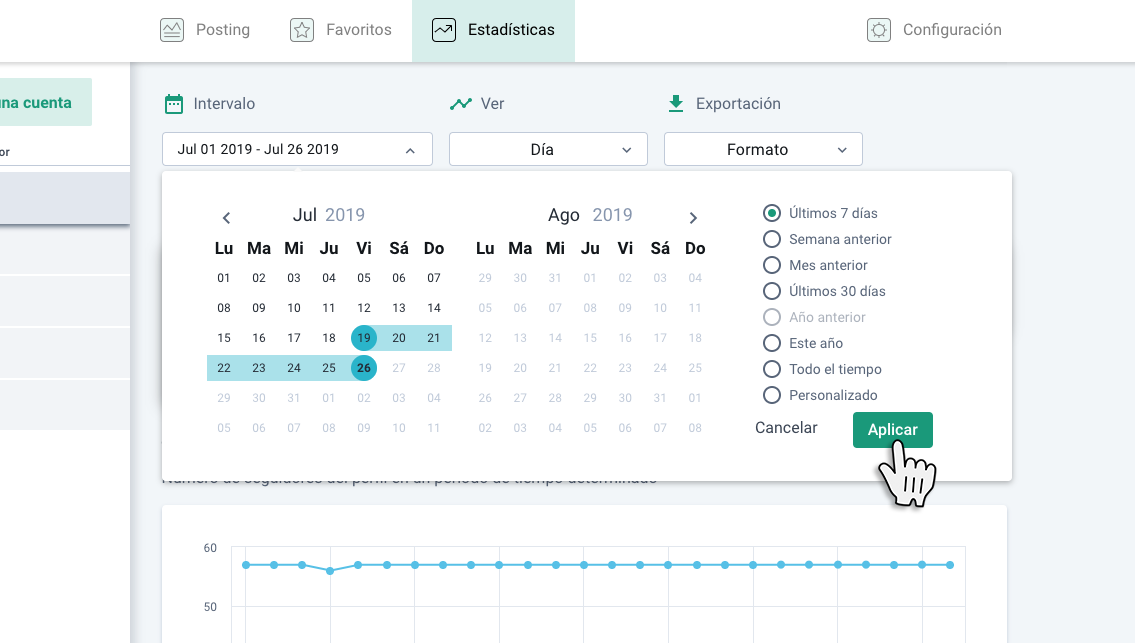Image resolution: width=1135 pixels, height=643 pixels.
Task: Click the Configuración gear icon
Action: (879, 30)
